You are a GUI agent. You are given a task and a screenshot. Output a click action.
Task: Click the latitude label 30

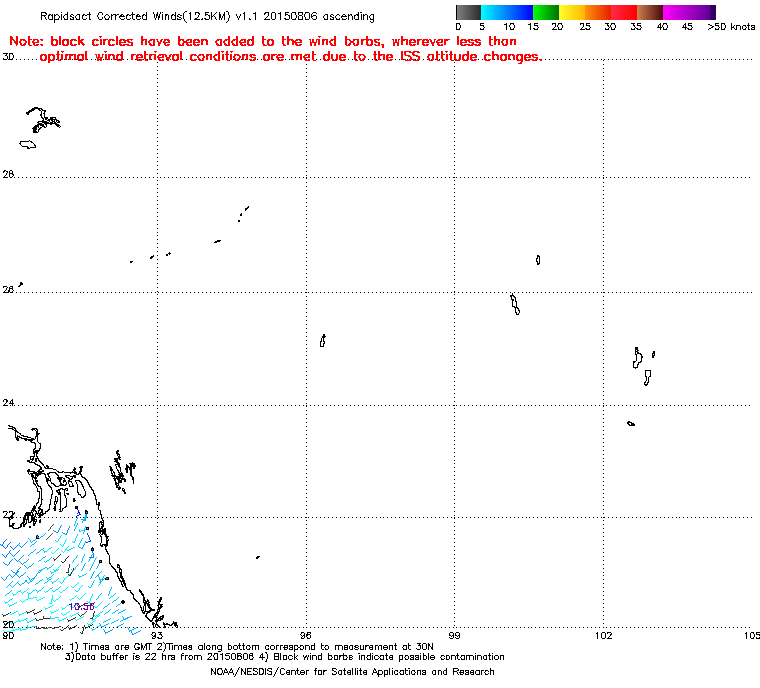(x=8, y=57)
